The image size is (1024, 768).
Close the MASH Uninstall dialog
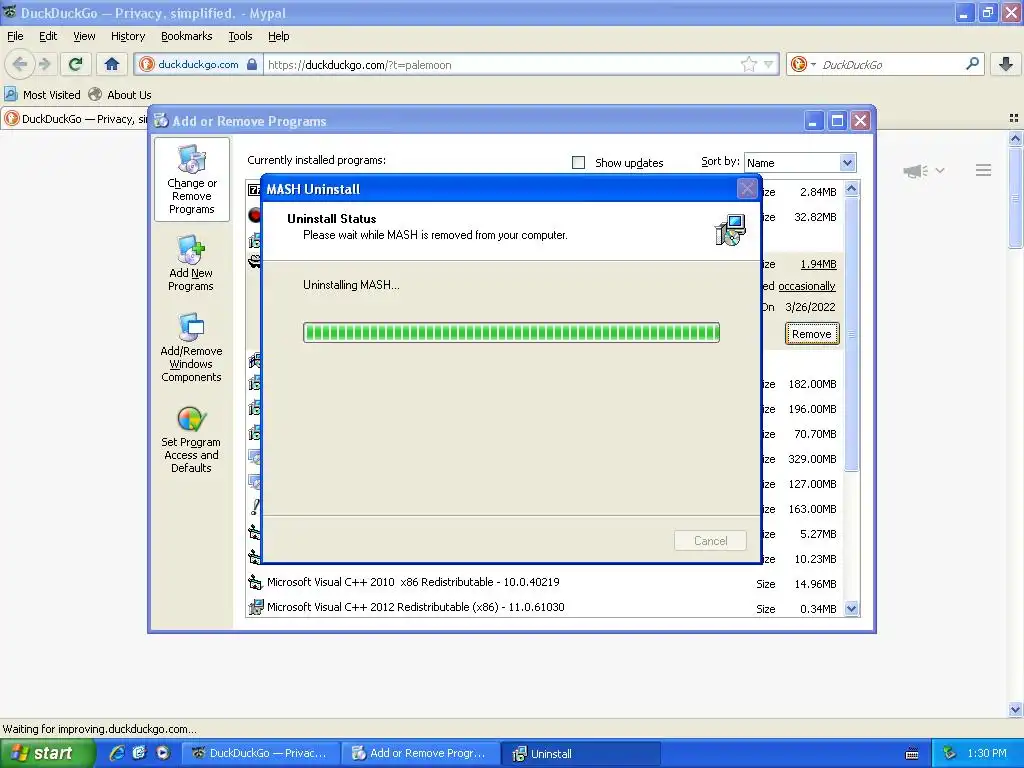tap(747, 189)
